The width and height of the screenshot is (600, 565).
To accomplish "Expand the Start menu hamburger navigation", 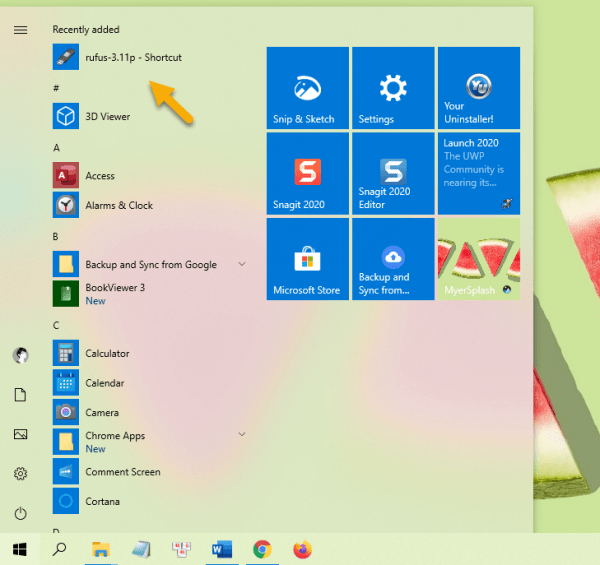I will [x=21, y=30].
